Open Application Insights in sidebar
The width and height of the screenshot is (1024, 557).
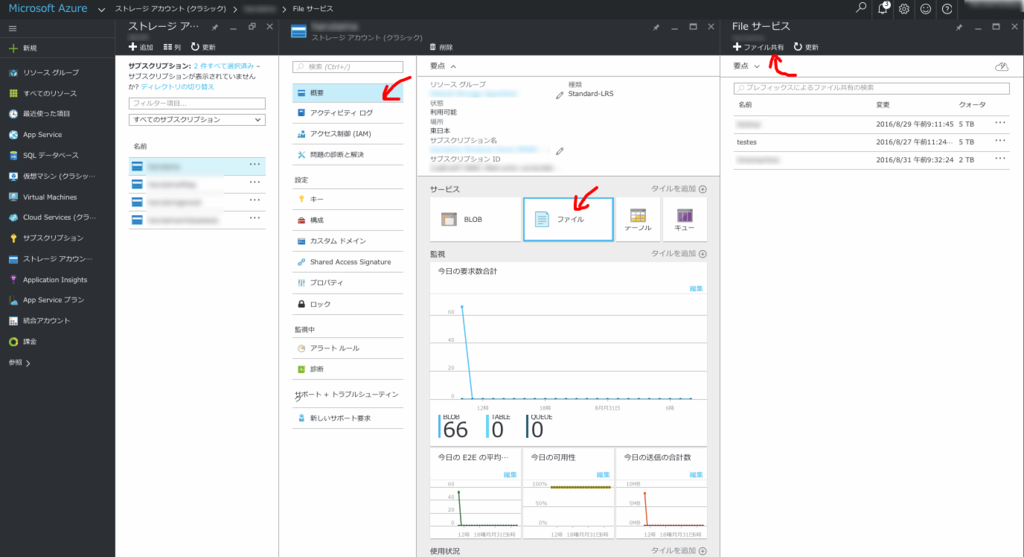click(54, 279)
